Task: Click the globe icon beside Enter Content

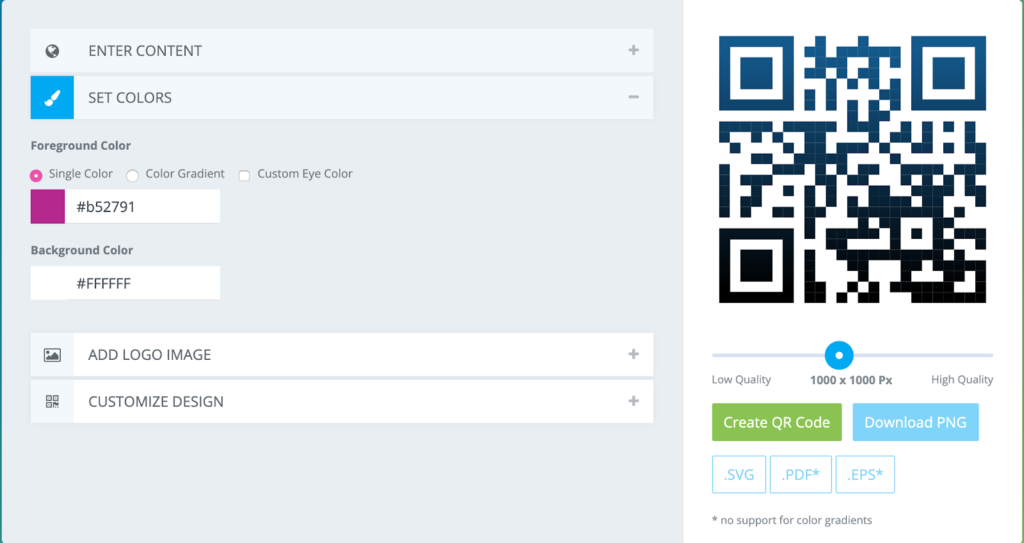Action: pyautogui.click(x=52, y=51)
